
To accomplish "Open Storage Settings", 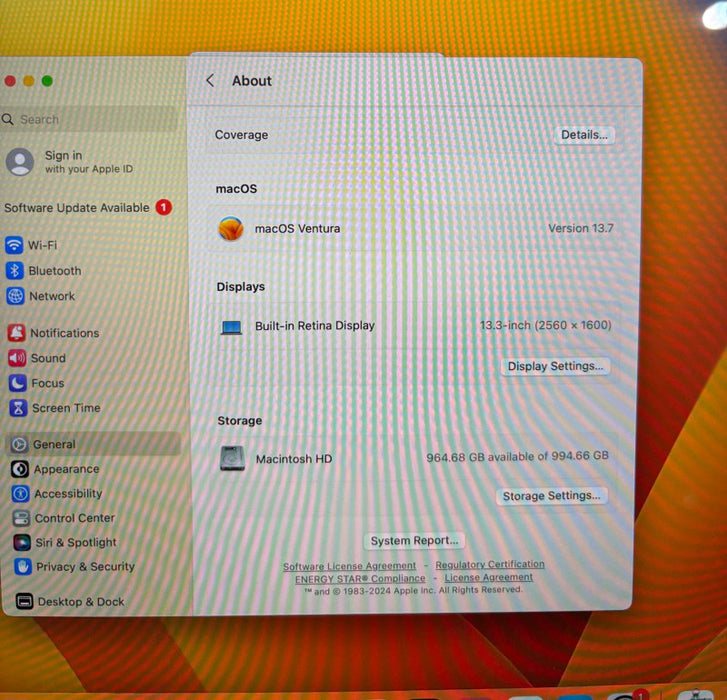I will [x=552, y=496].
